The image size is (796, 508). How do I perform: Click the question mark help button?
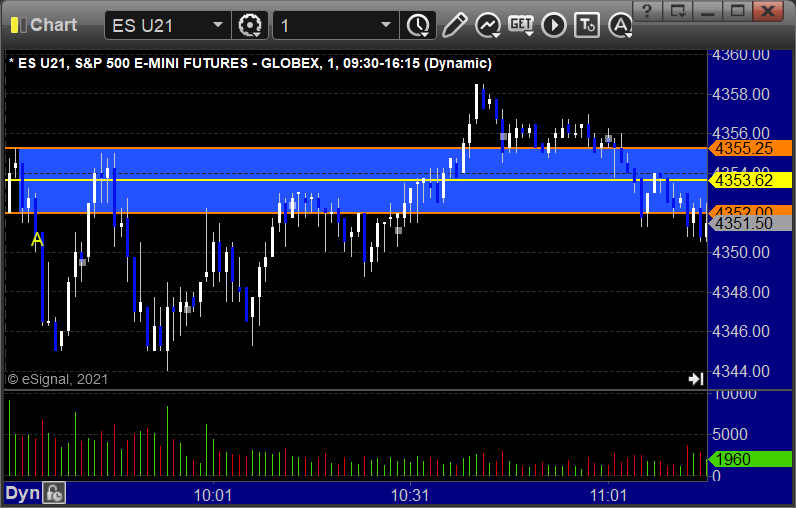(x=647, y=11)
